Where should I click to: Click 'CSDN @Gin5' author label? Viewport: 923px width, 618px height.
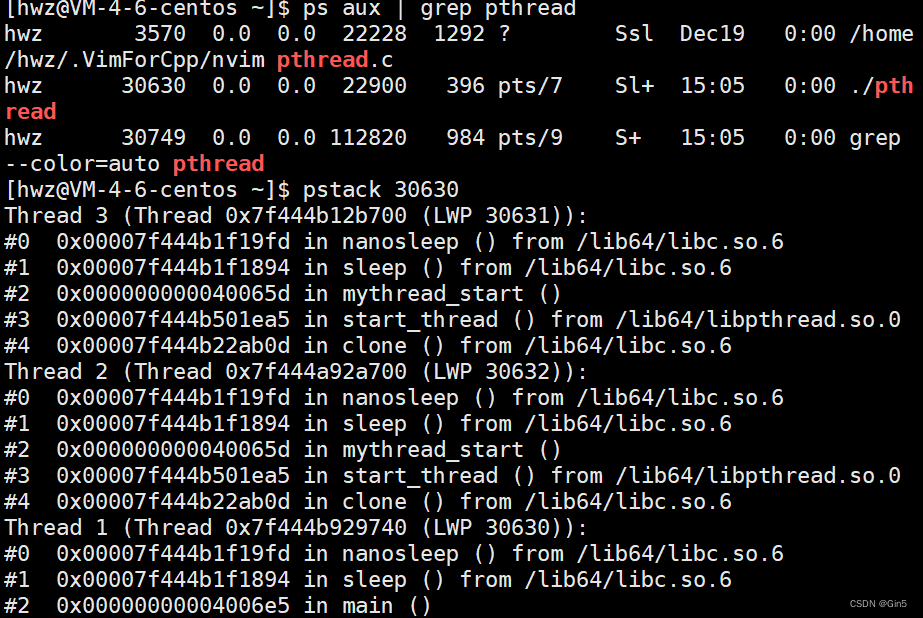click(878, 604)
